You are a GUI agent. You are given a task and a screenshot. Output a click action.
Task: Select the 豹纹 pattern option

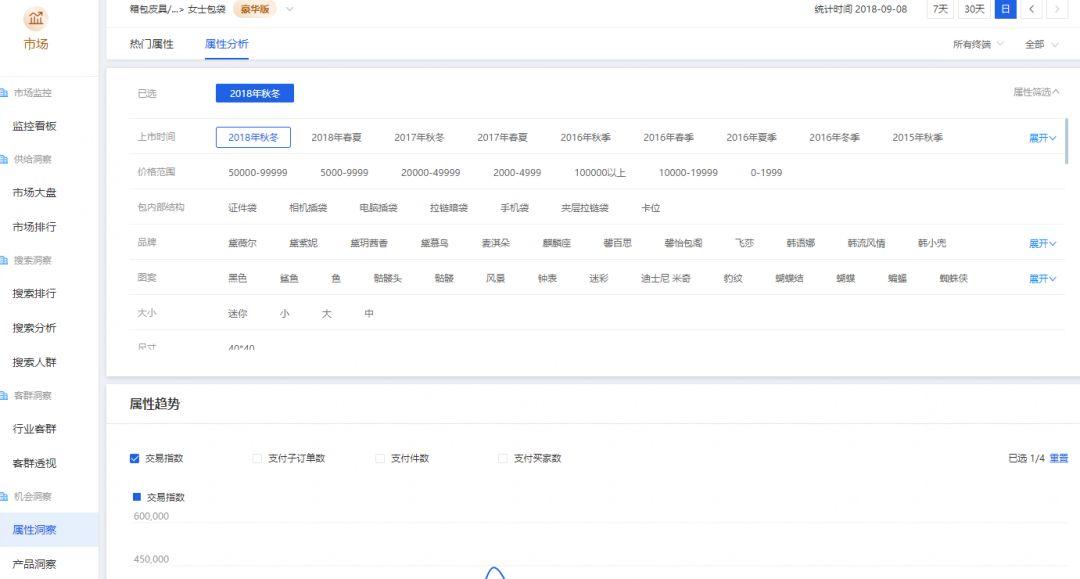[x=733, y=277]
